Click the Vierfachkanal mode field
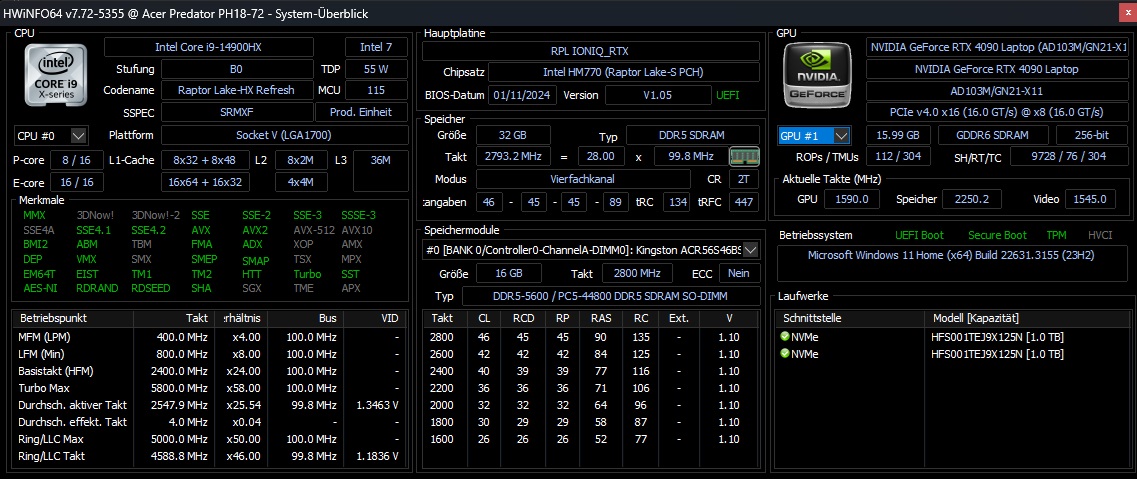This screenshot has height=479, width=1137. [x=585, y=179]
